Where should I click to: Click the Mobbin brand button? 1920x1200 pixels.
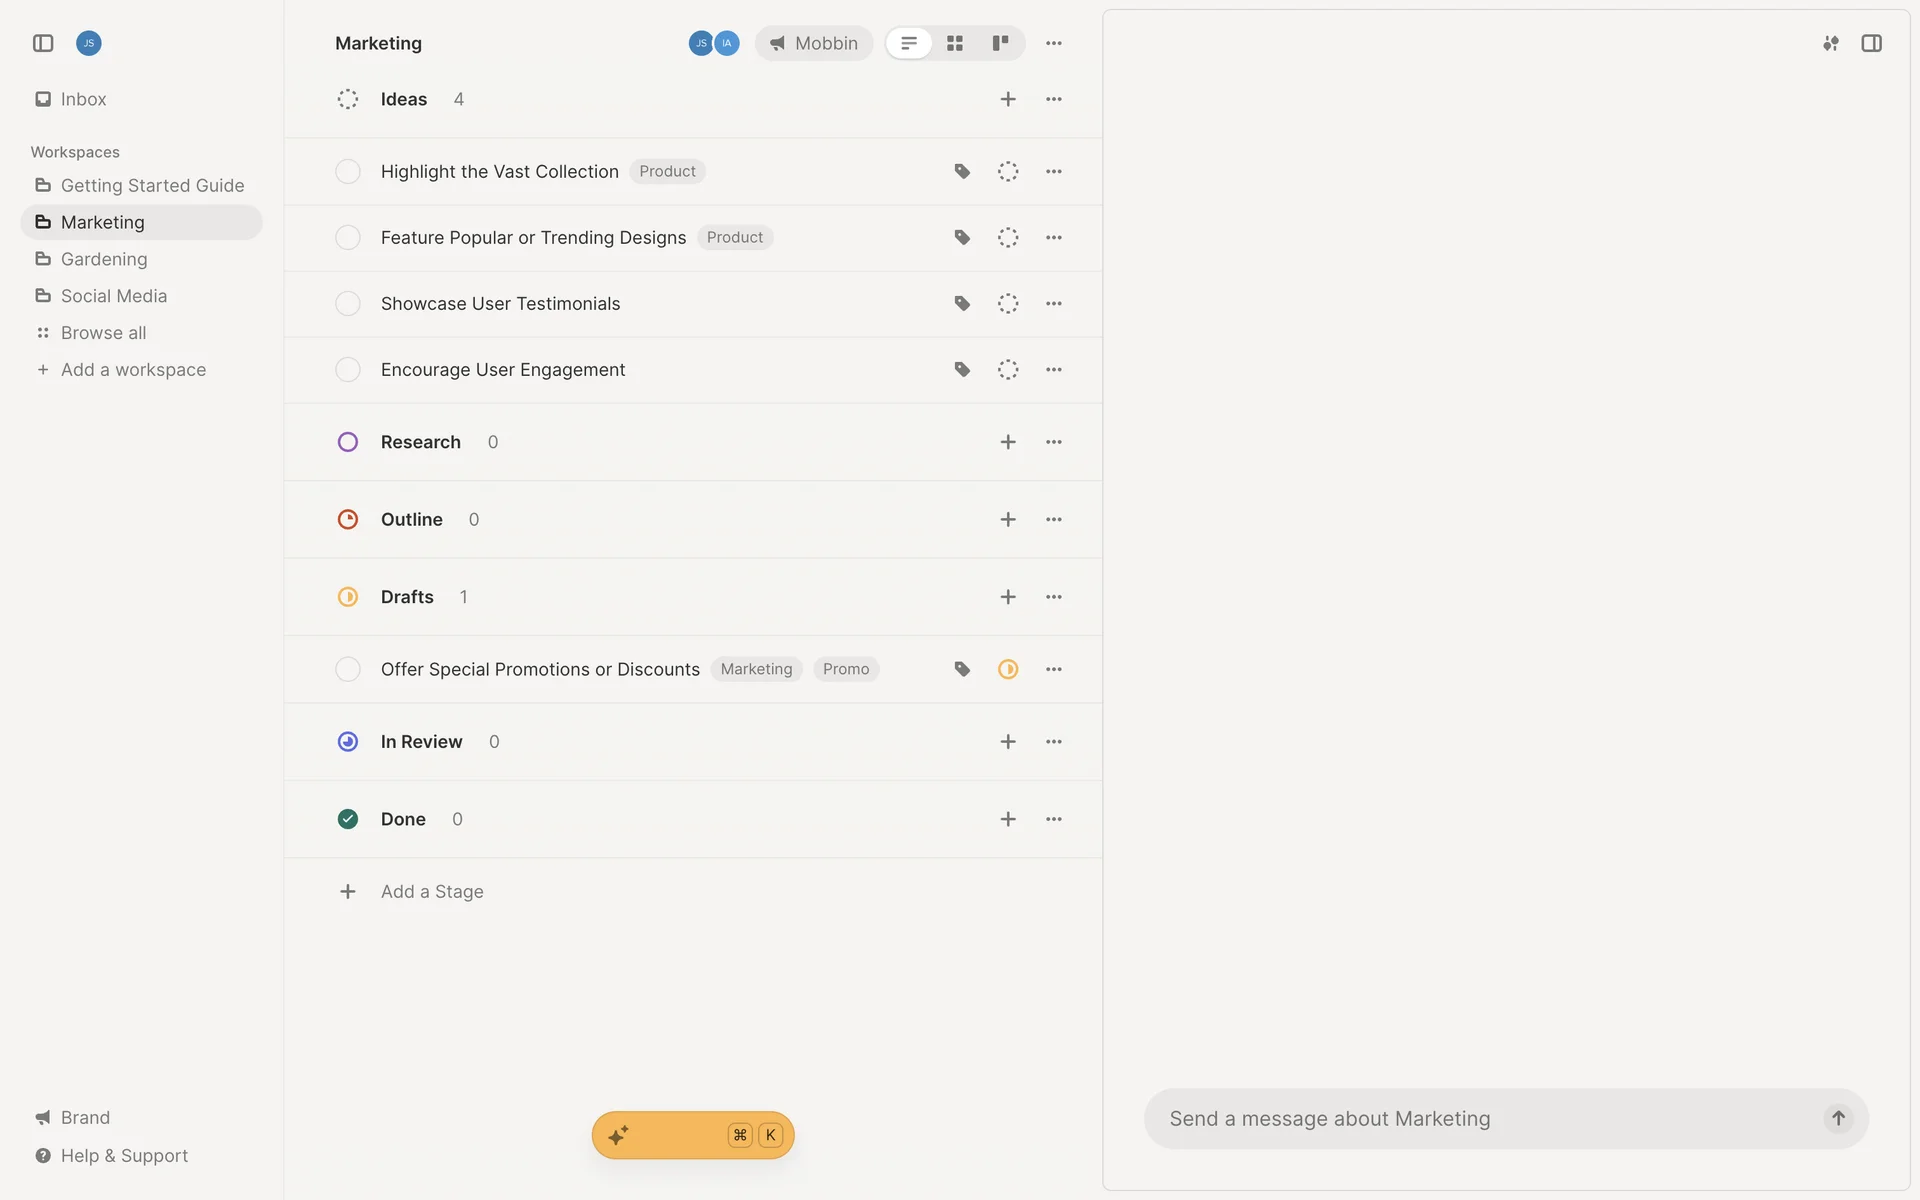[814, 43]
